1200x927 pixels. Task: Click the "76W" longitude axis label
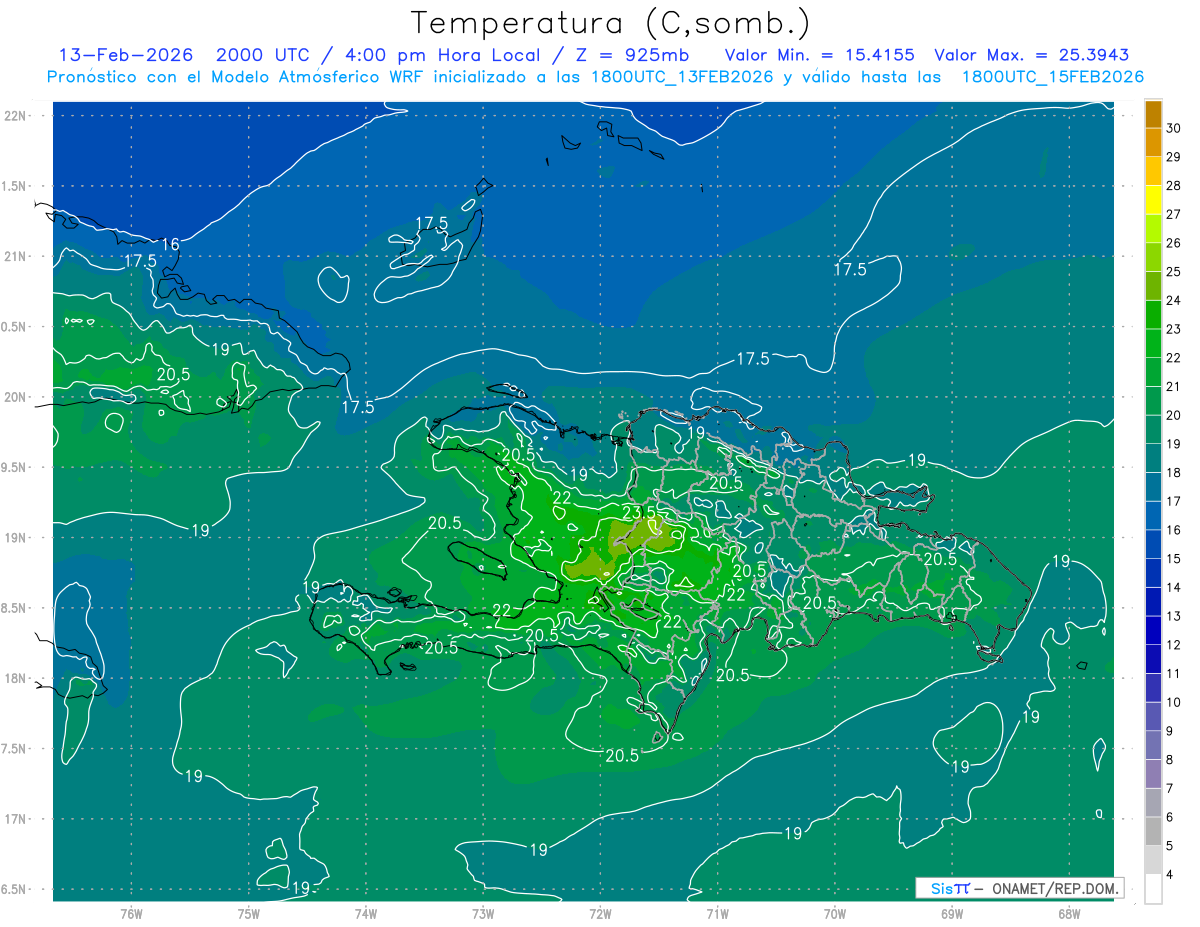(x=131, y=914)
